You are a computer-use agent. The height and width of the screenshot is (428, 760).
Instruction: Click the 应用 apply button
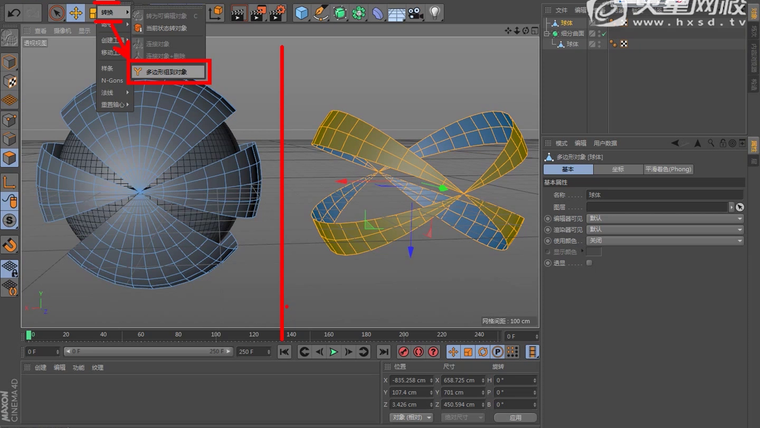(515, 417)
